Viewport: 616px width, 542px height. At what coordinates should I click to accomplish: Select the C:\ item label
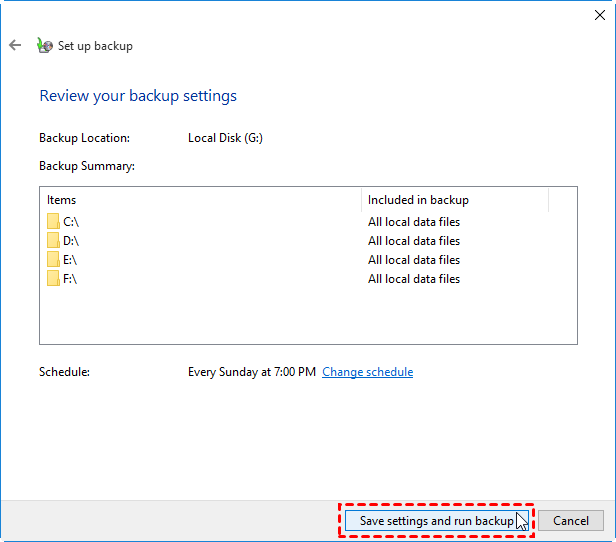(71, 222)
